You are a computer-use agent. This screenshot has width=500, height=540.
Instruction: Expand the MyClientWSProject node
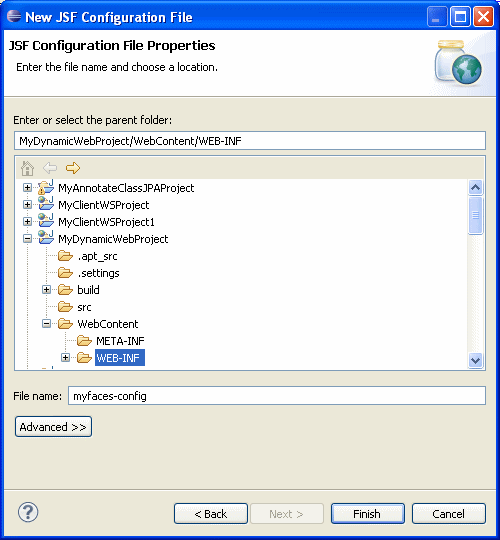(27, 205)
